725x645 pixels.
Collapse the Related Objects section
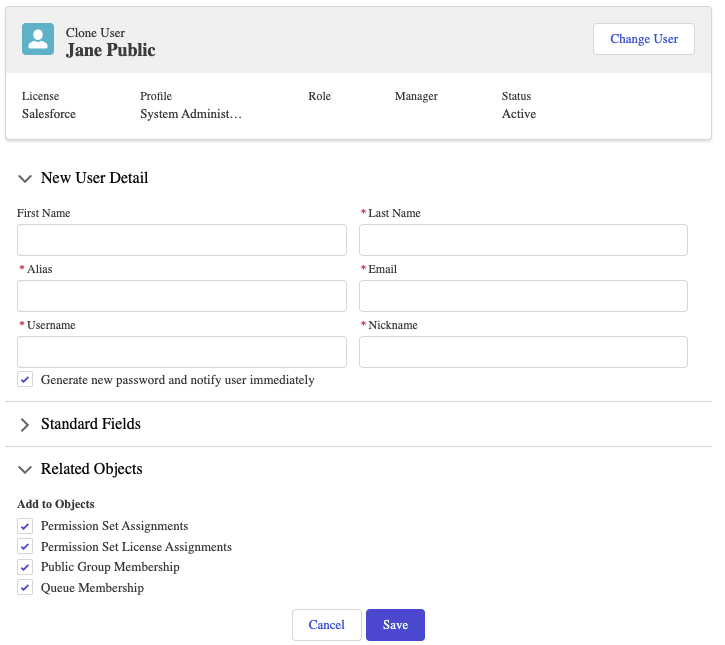tap(26, 470)
